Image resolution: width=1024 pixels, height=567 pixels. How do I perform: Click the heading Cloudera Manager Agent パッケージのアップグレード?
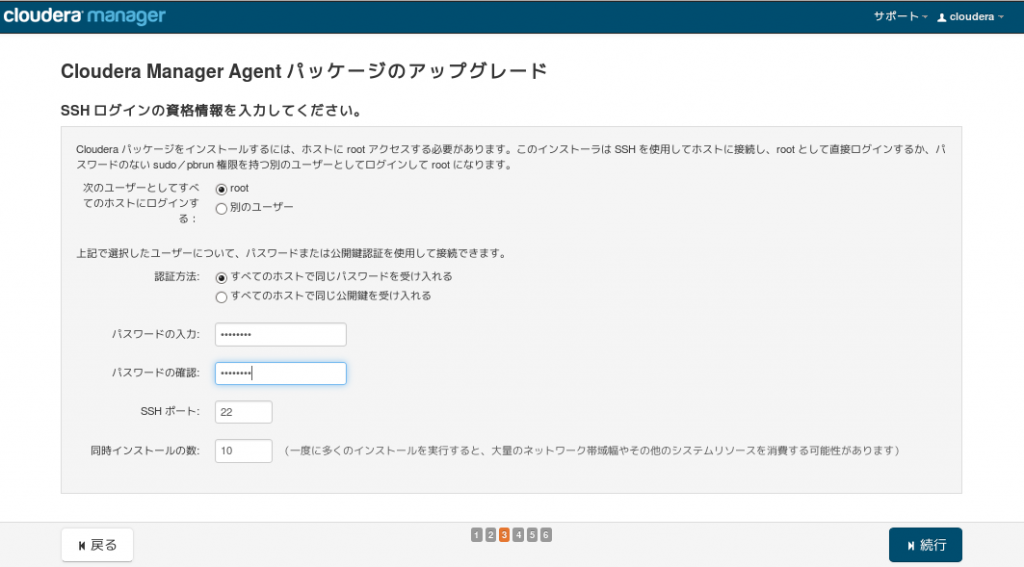[304, 71]
